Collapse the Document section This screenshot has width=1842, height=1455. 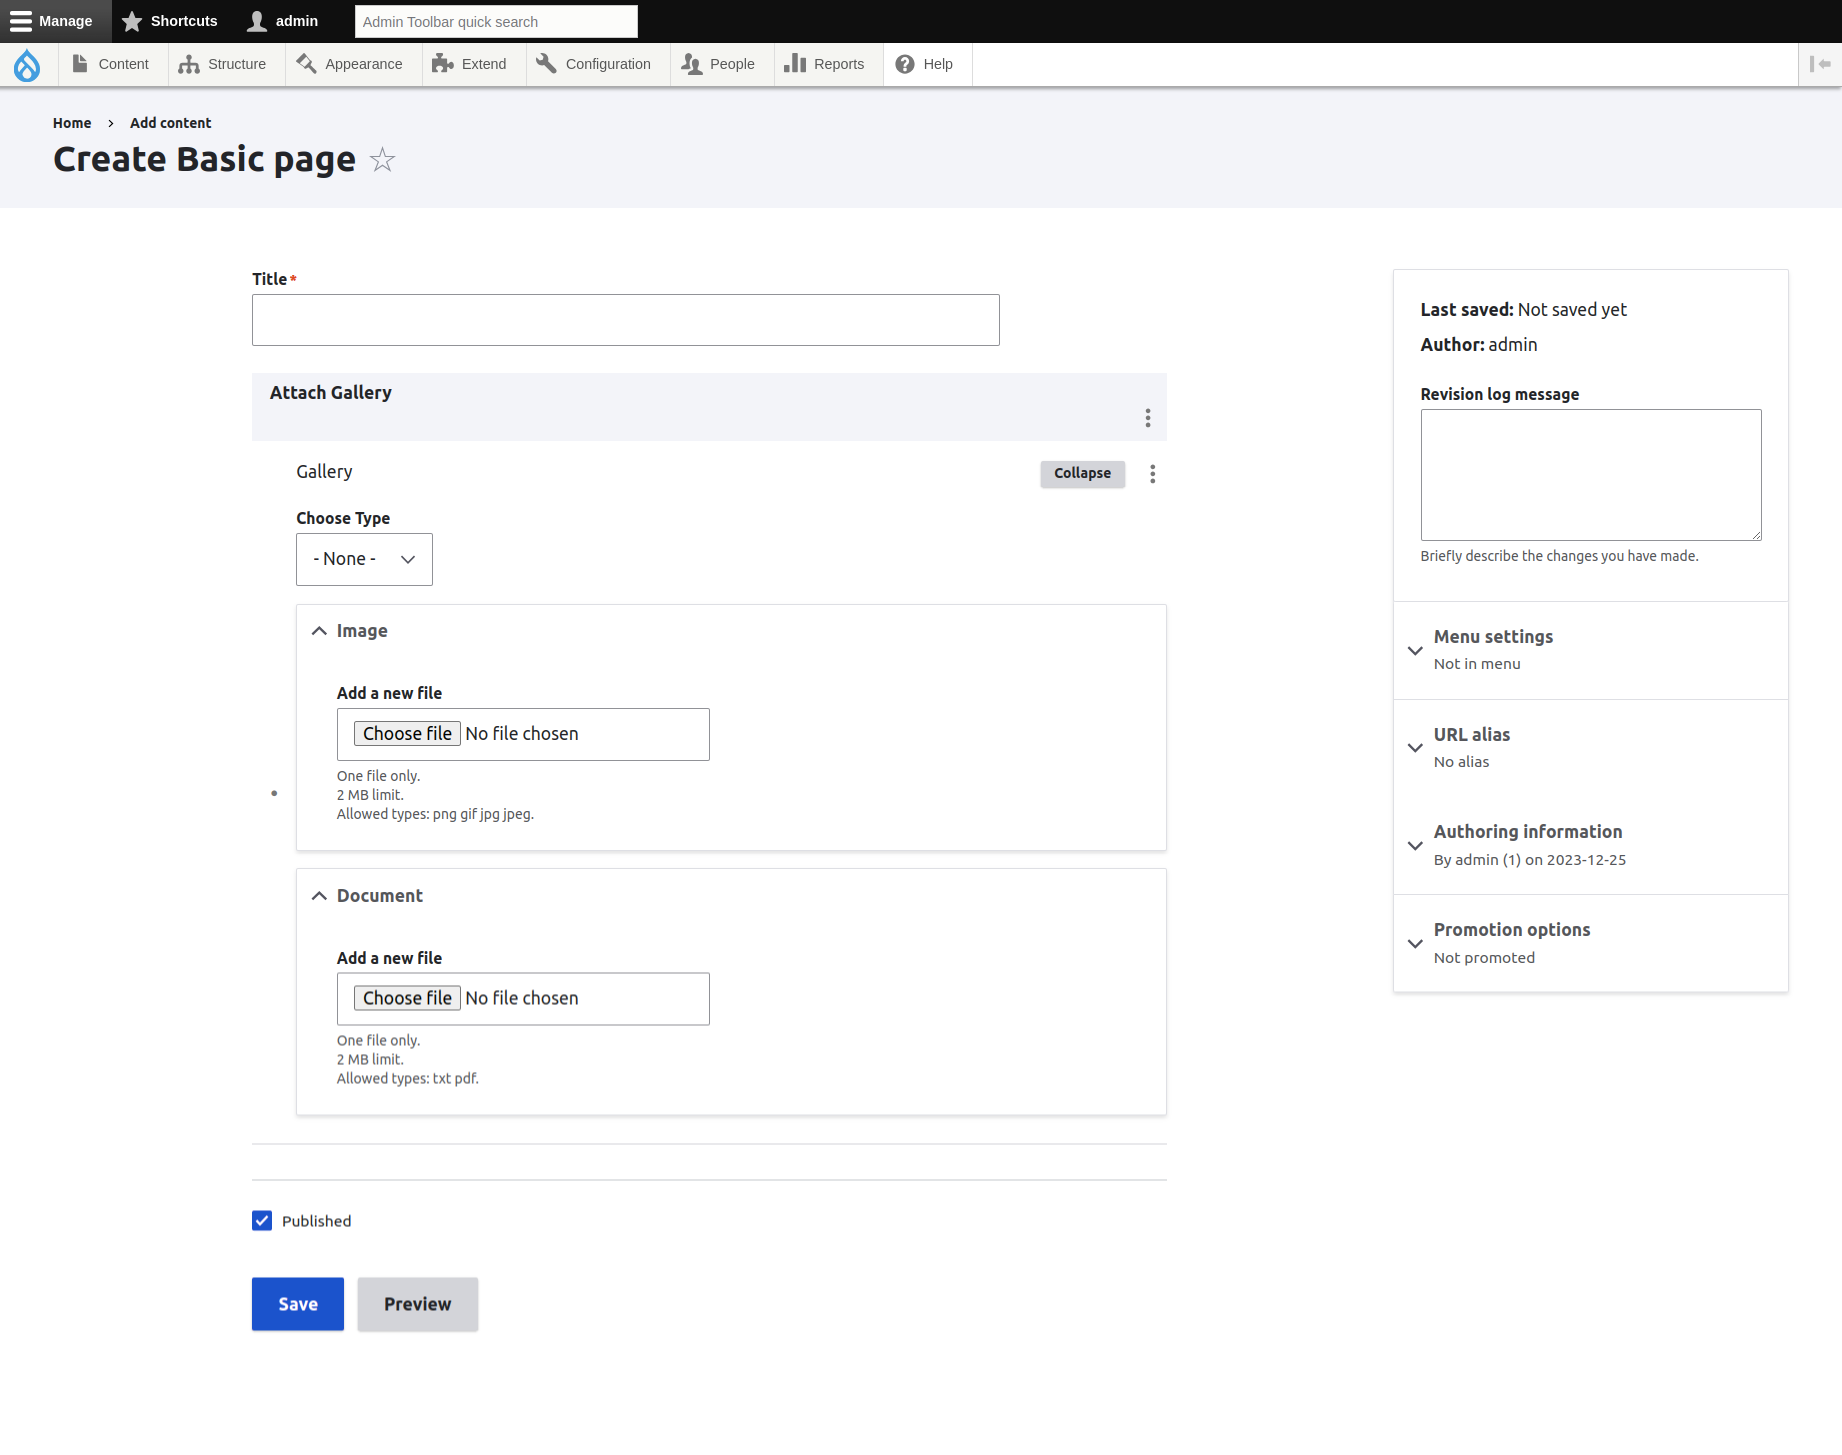318,895
